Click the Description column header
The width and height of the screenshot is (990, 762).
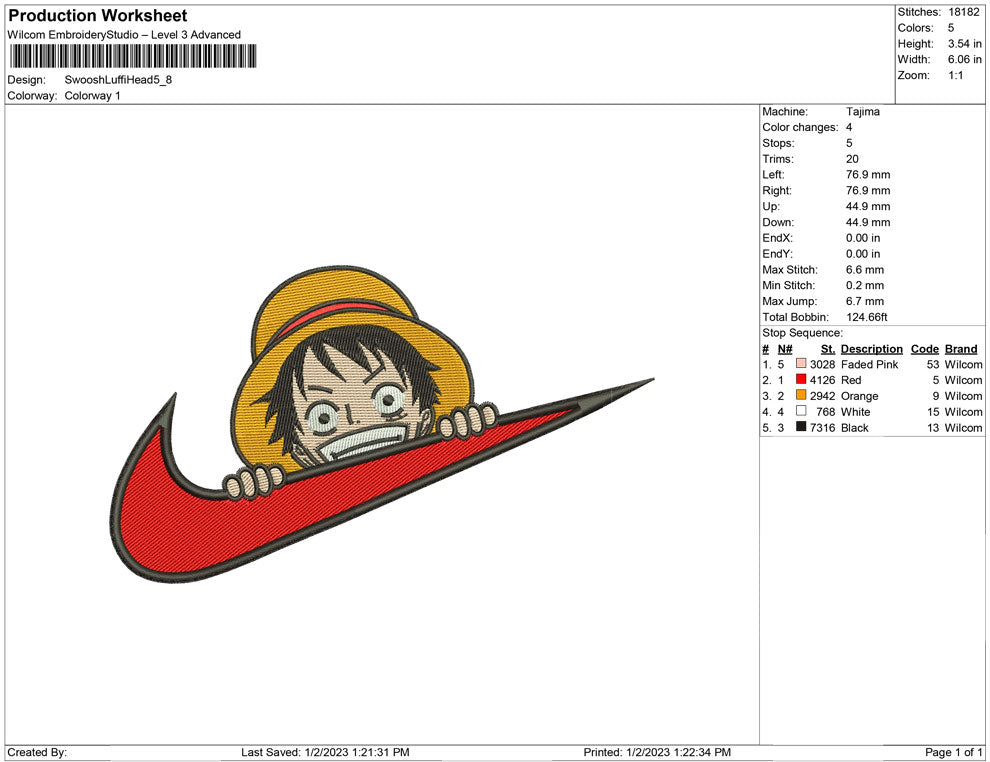click(871, 349)
